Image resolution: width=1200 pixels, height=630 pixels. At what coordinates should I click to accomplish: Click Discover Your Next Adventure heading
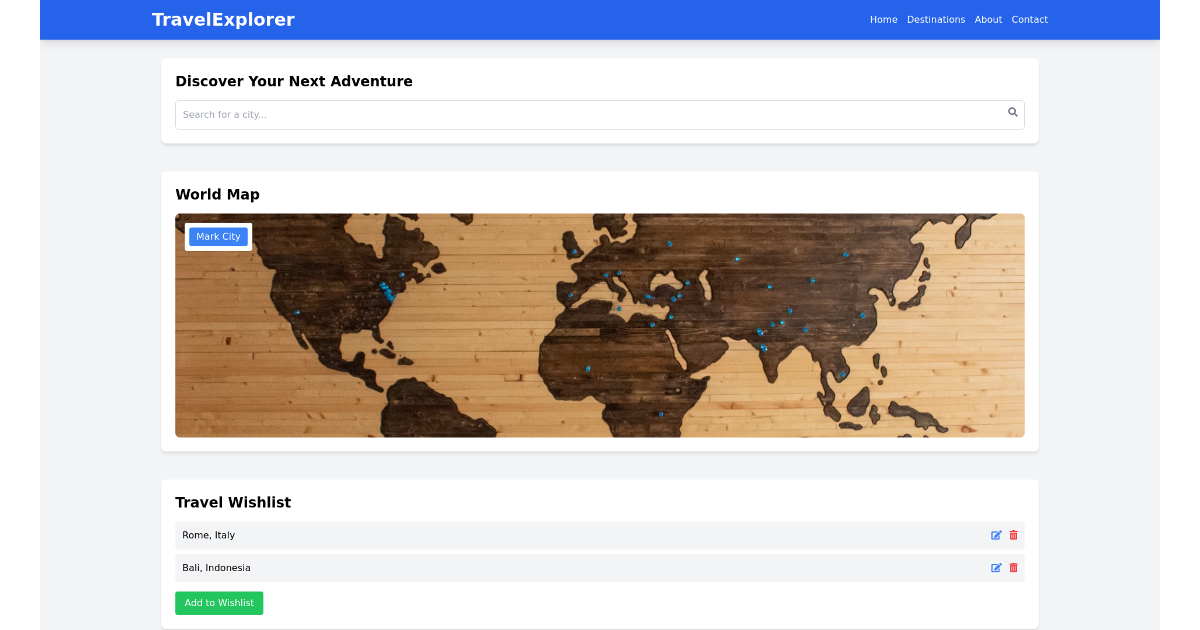[x=294, y=81]
